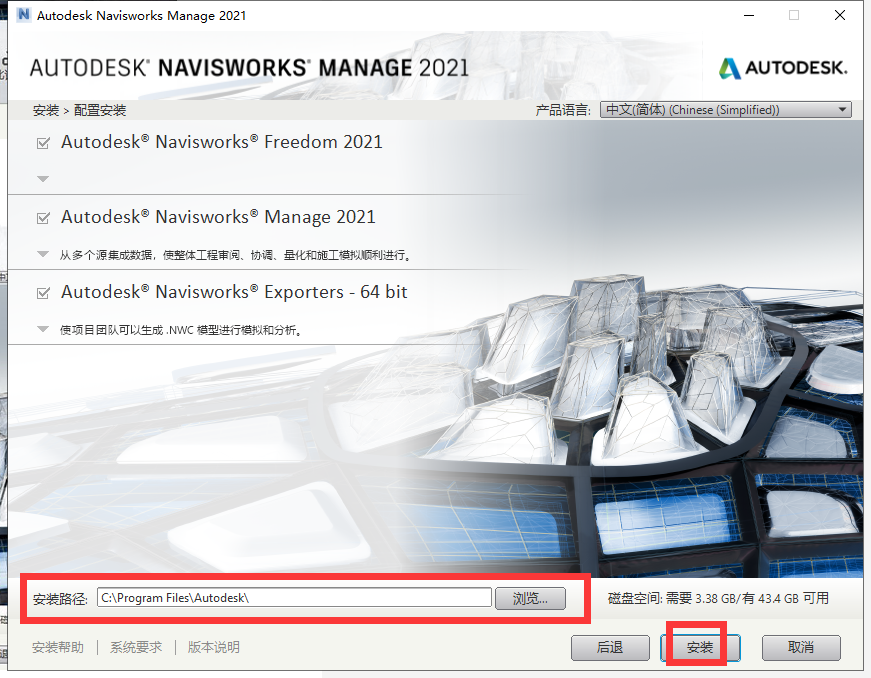Expand the Navisworks Freedom 2021 settings arrow
This screenshot has width=871, height=678.
click(x=42, y=179)
